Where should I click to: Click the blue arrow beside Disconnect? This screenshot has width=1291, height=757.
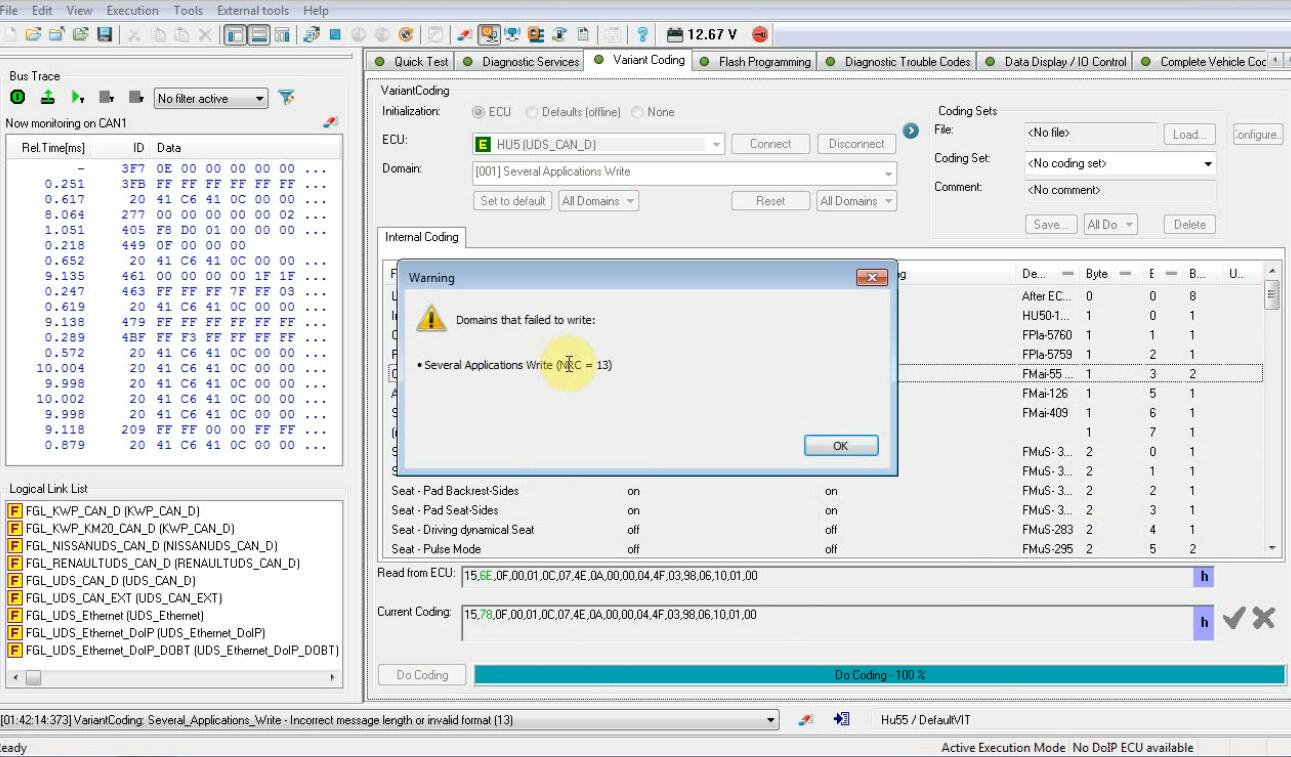[910, 131]
